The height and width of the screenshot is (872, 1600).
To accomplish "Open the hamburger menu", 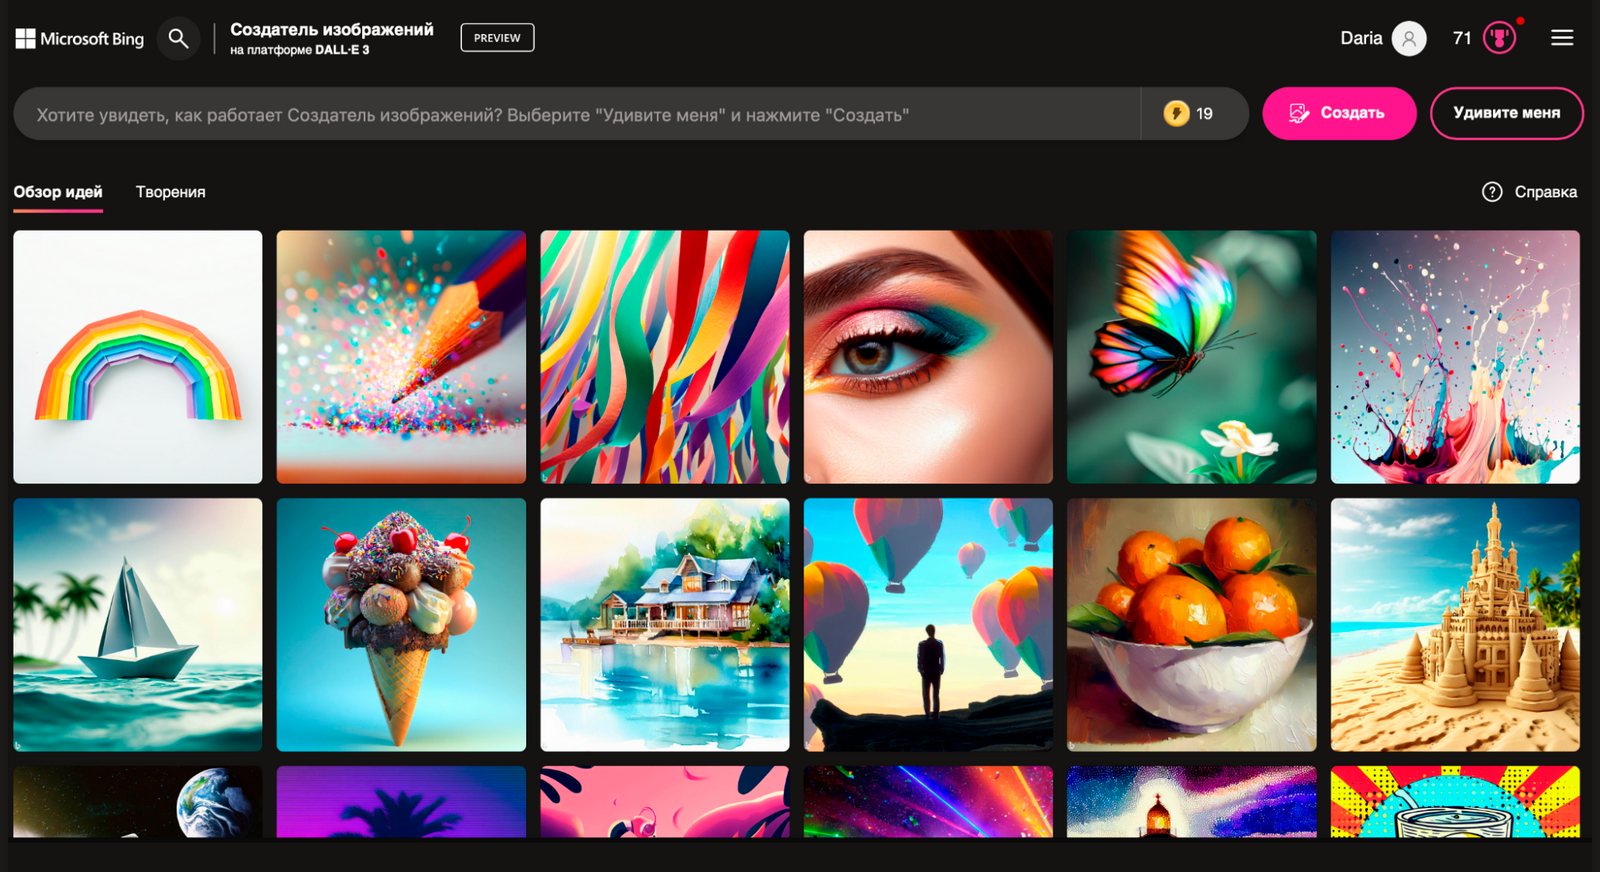I will (x=1562, y=38).
